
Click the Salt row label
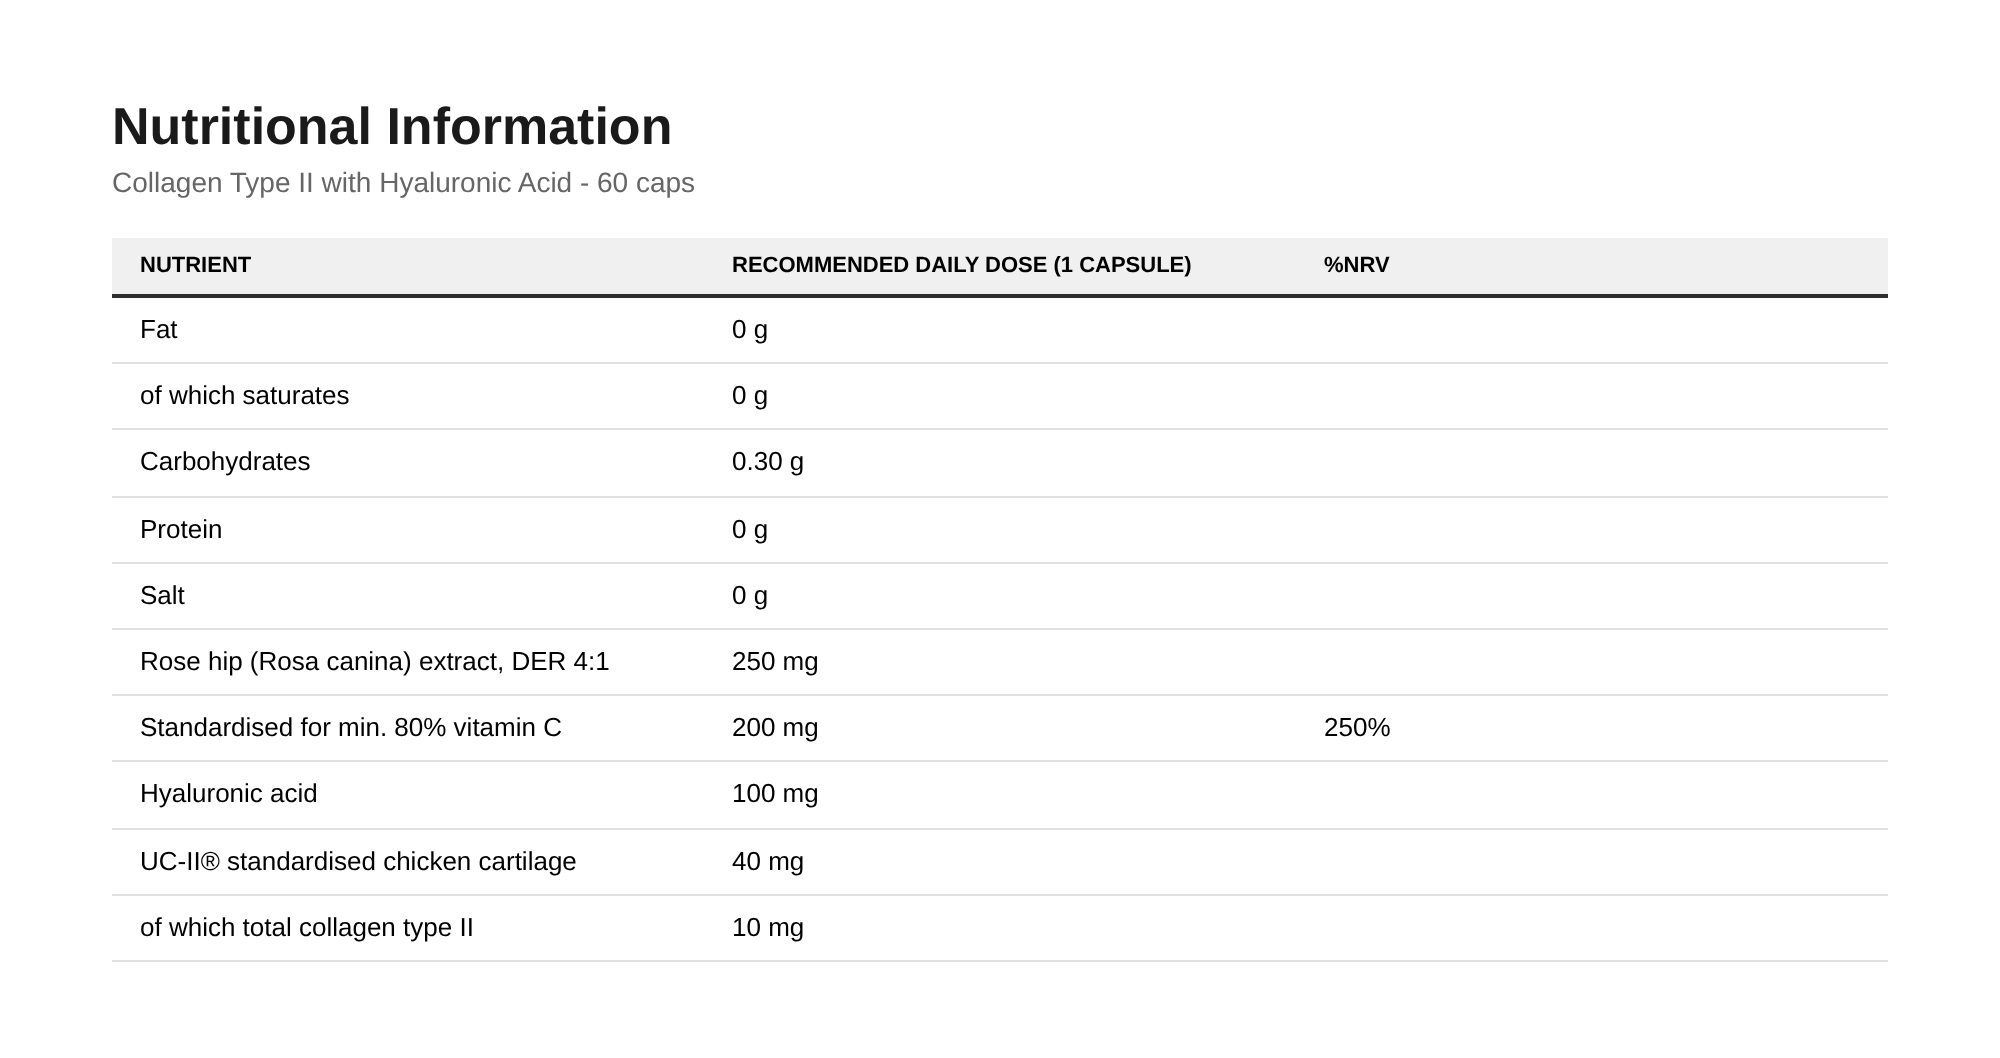[x=162, y=596]
